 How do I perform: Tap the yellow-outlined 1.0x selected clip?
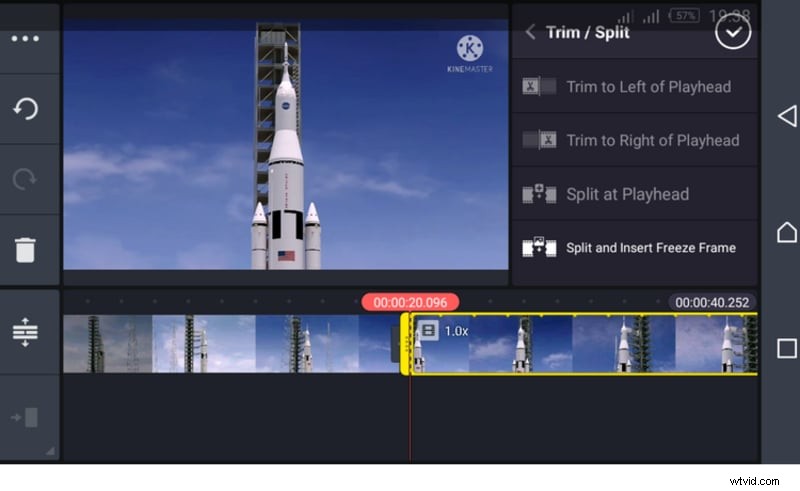[580, 345]
